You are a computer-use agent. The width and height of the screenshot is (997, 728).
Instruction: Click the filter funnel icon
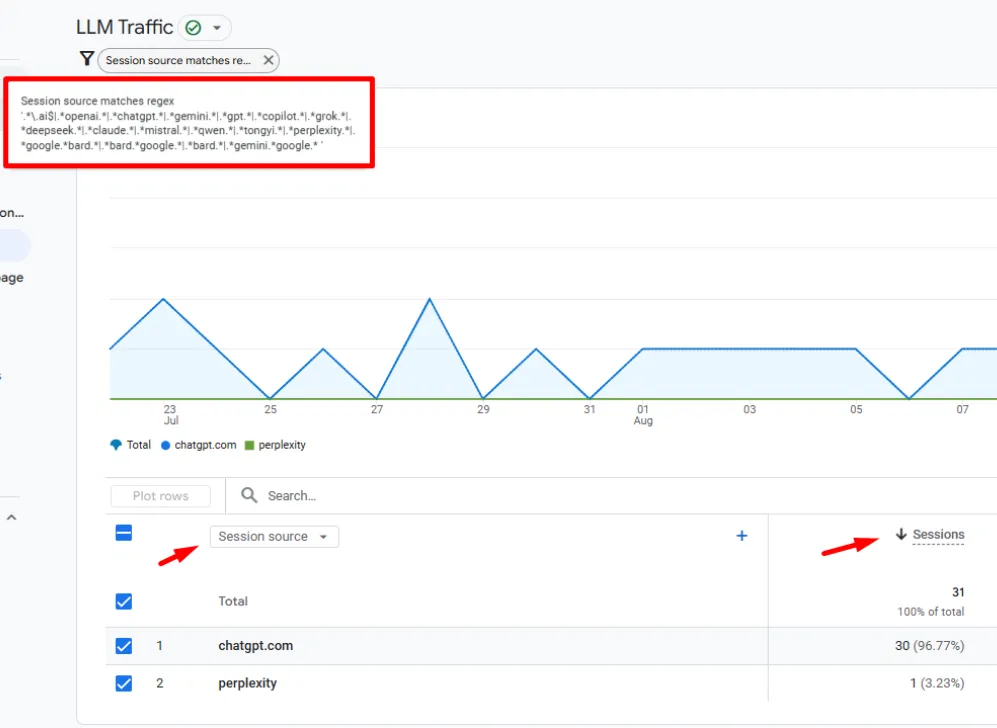(x=87, y=60)
